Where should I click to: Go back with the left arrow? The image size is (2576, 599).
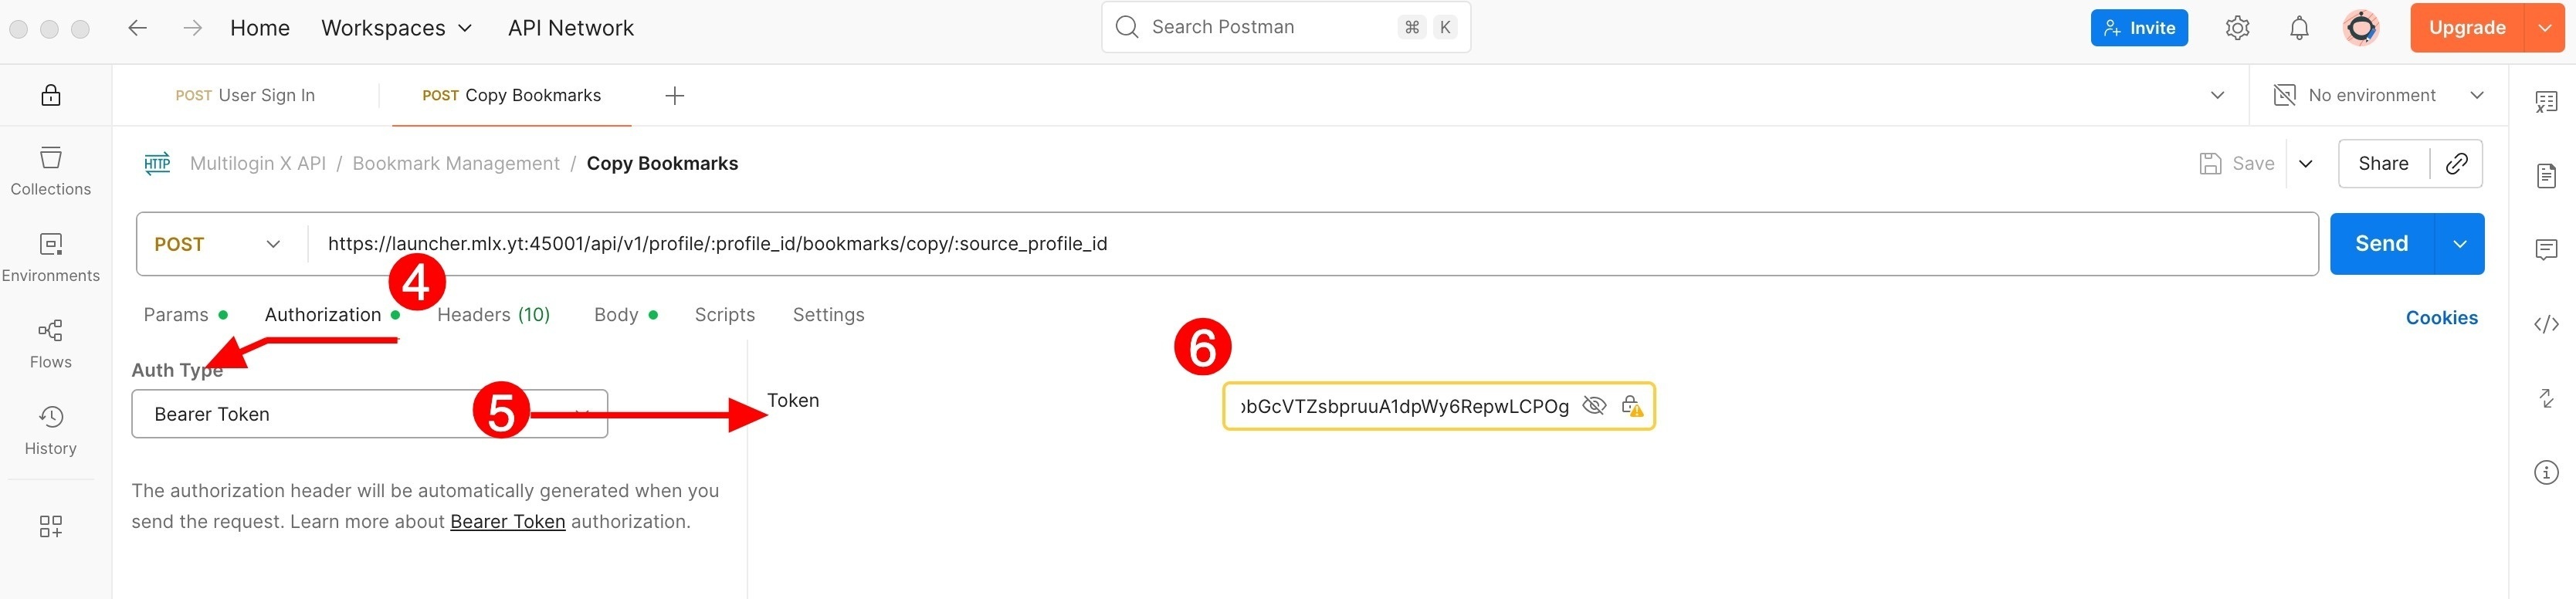point(138,28)
